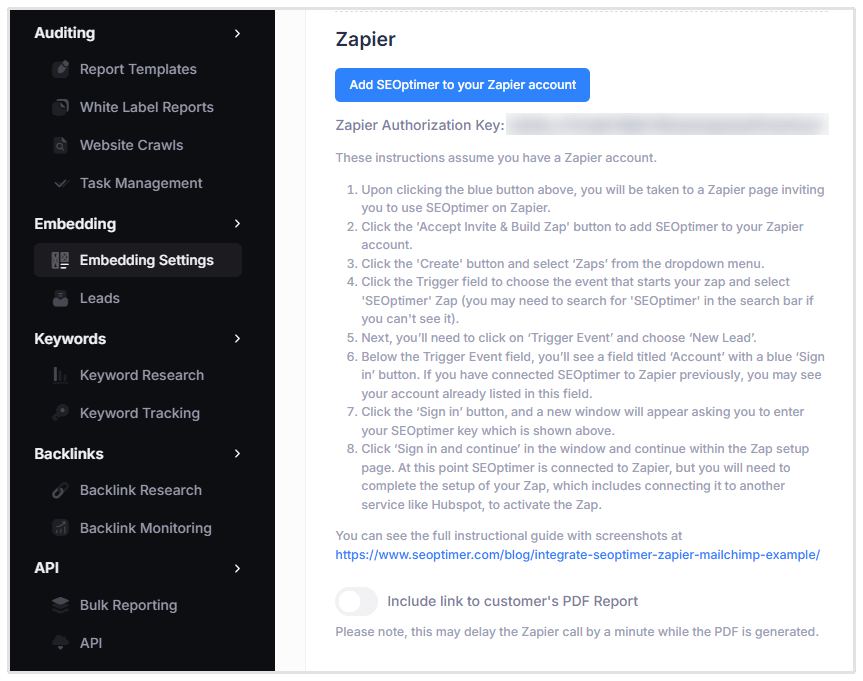The width and height of the screenshot is (863, 681).
Task: Select the Task Management checkmark icon
Action: (61, 183)
